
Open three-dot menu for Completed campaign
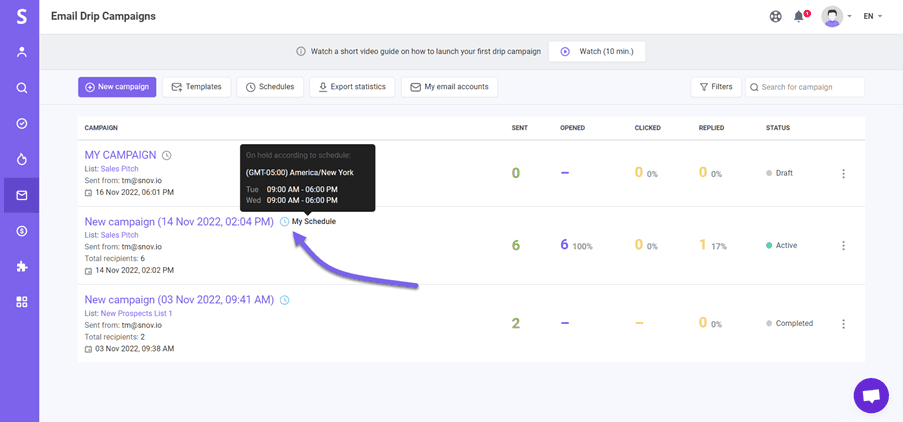coord(843,324)
